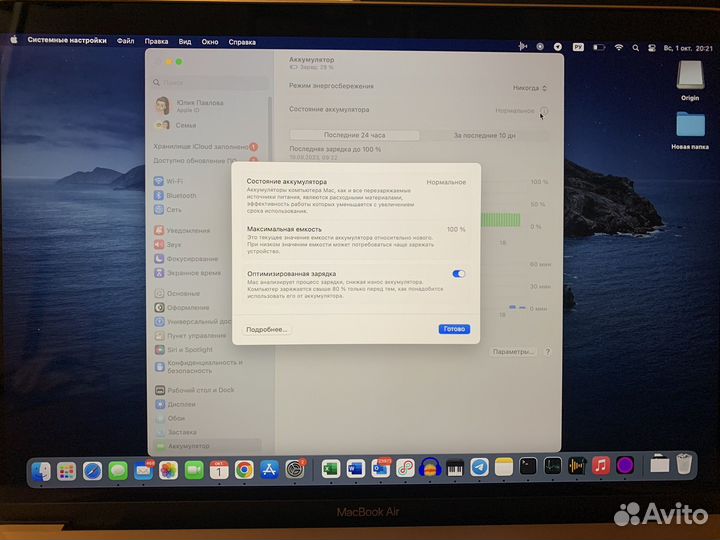Open Spotlight search in menu bar
This screenshot has height=540, width=720.
click(x=636, y=48)
